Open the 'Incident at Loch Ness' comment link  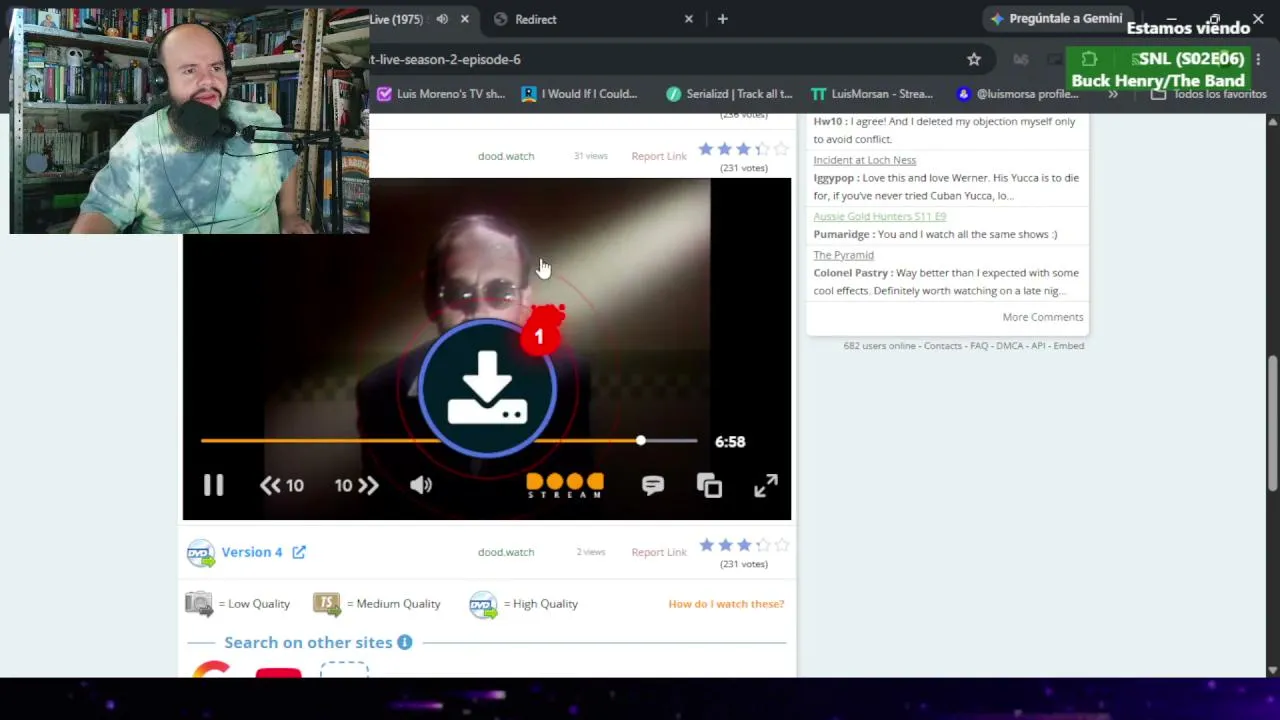pos(864,160)
